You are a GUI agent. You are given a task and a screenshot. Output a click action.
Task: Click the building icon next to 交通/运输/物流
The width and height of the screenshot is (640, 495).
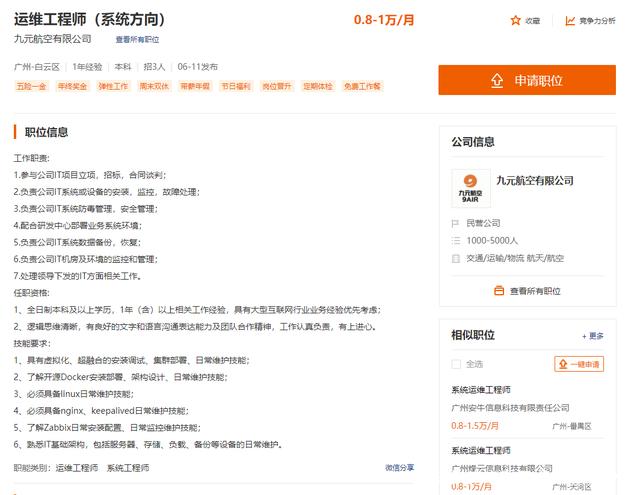[x=456, y=258]
